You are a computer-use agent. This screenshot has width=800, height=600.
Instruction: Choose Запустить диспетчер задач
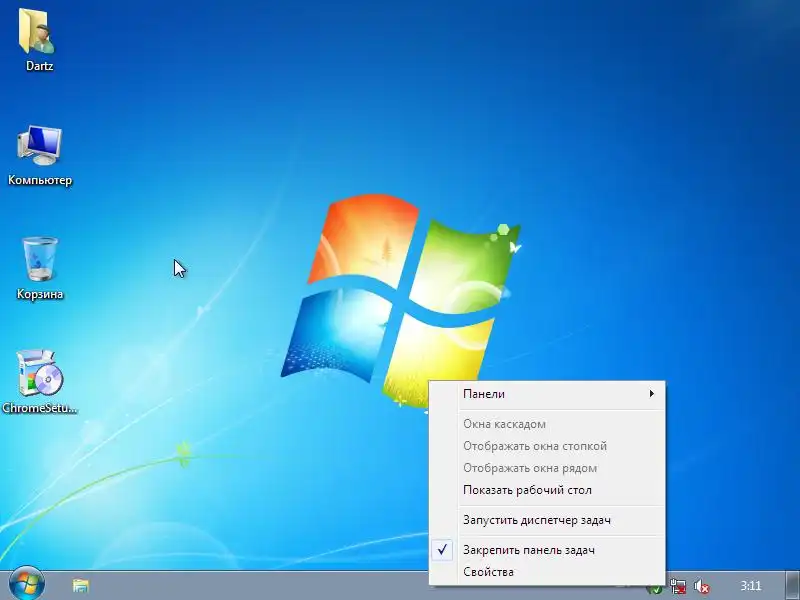click(547, 520)
